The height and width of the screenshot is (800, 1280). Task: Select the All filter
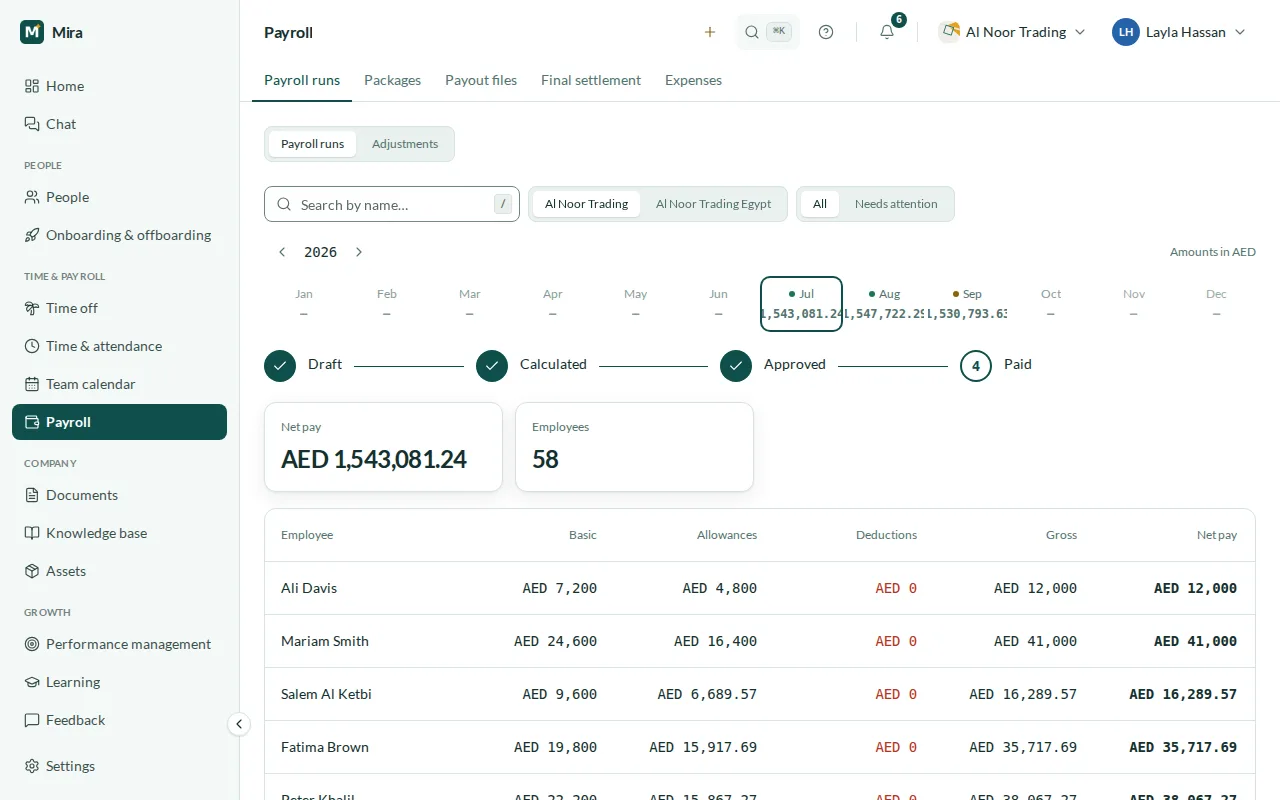820,204
